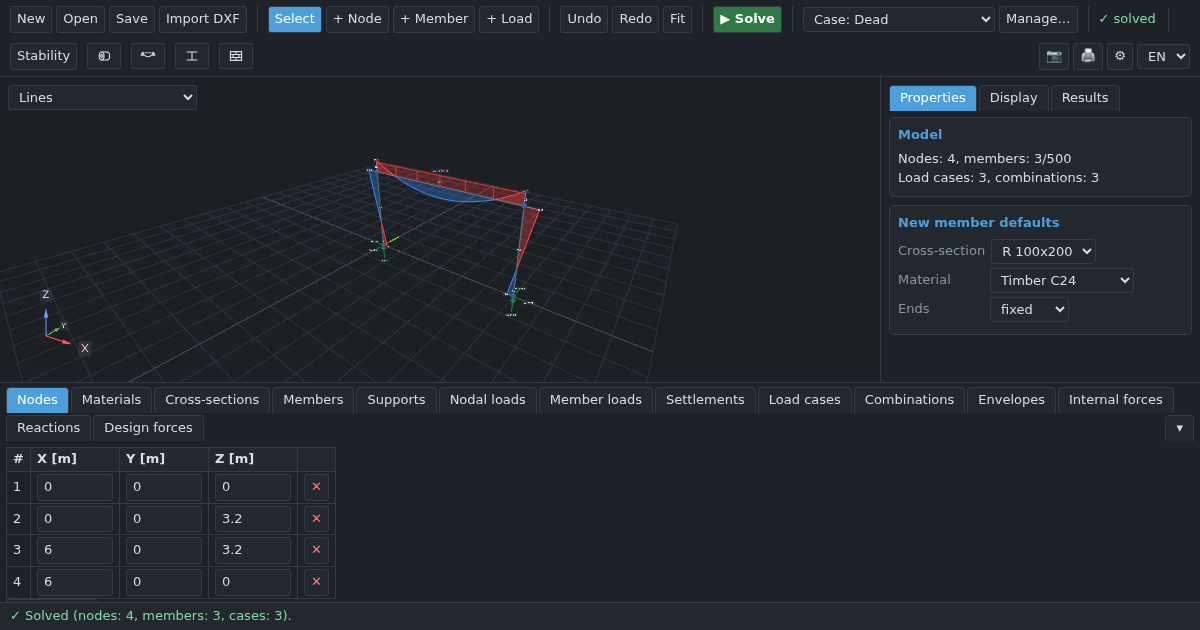Open the Design forces tab
The image size is (1200, 630).
tap(148, 428)
